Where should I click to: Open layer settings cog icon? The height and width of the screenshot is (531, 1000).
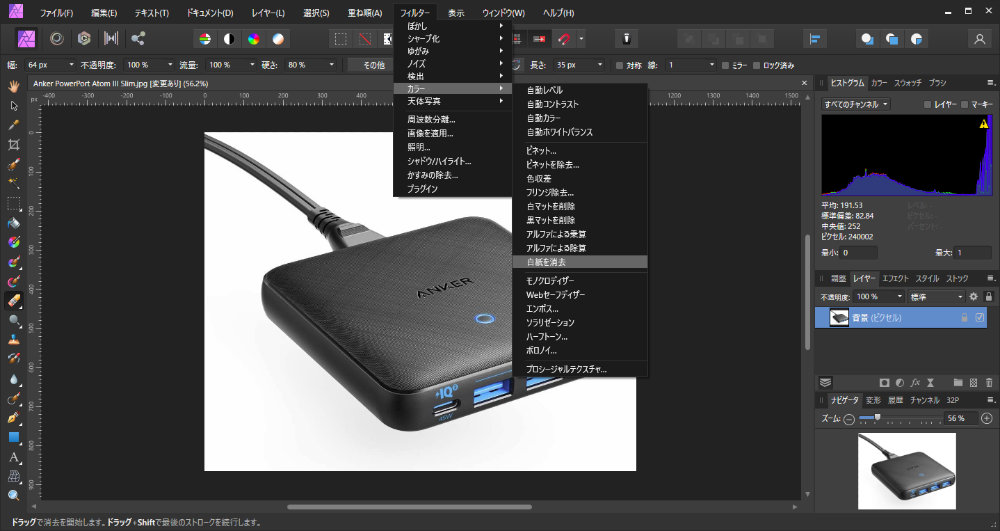973,296
